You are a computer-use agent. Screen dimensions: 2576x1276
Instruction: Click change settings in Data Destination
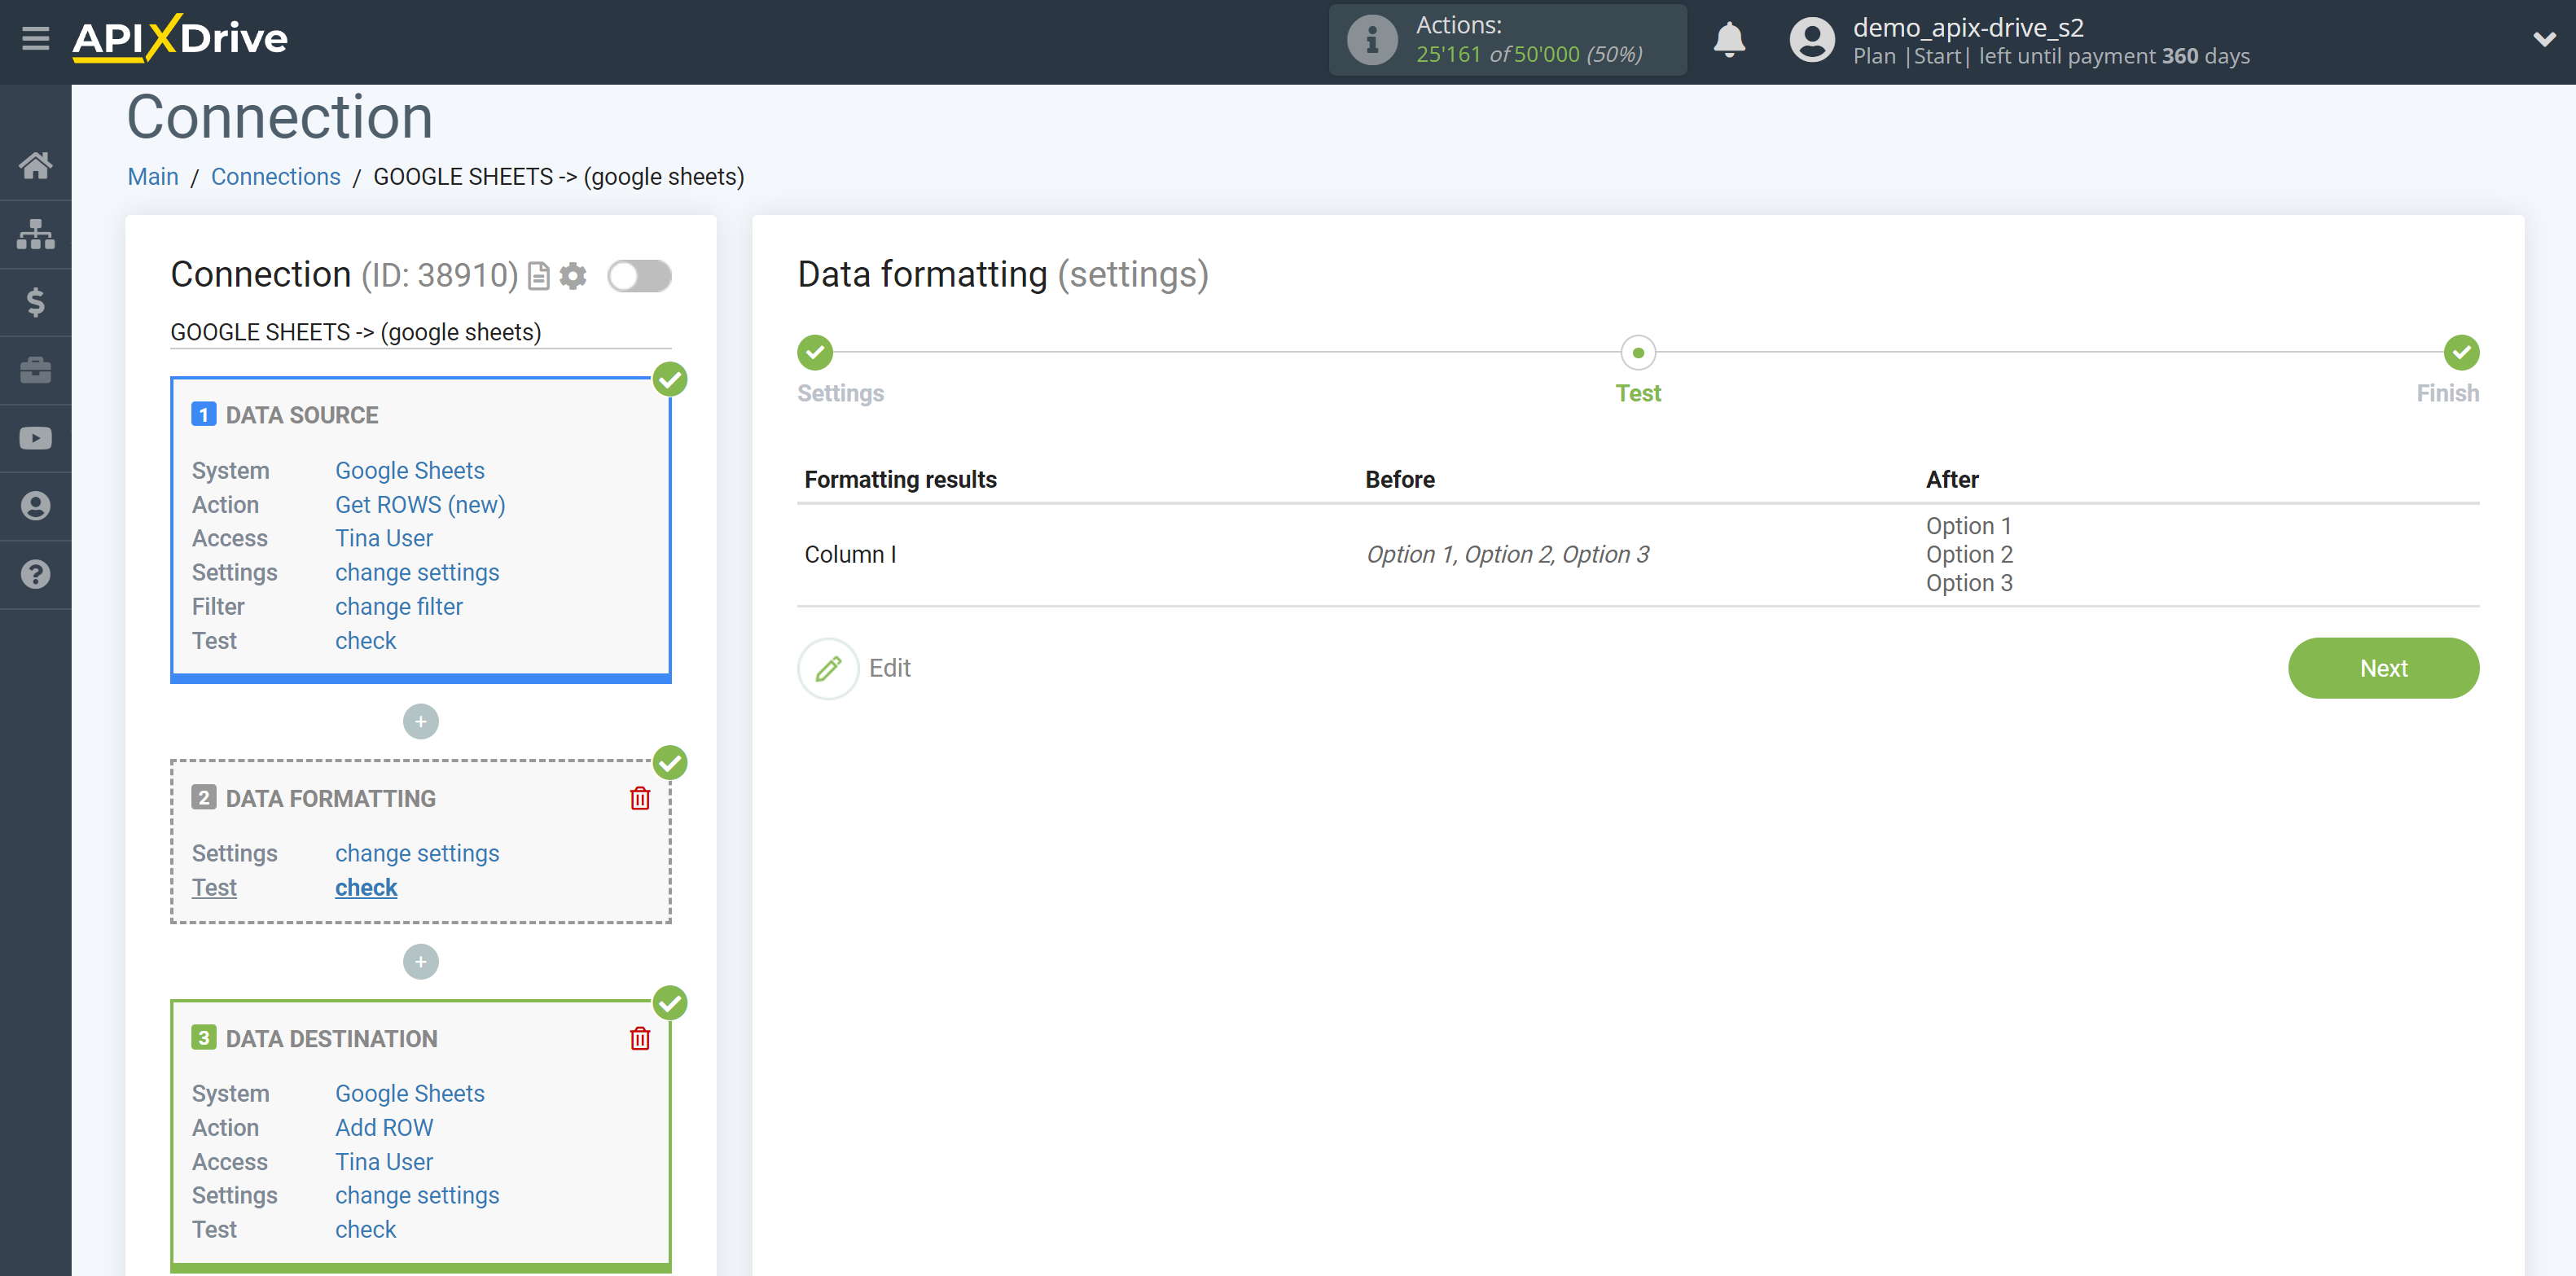pyautogui.click(x=417, y=1196)
